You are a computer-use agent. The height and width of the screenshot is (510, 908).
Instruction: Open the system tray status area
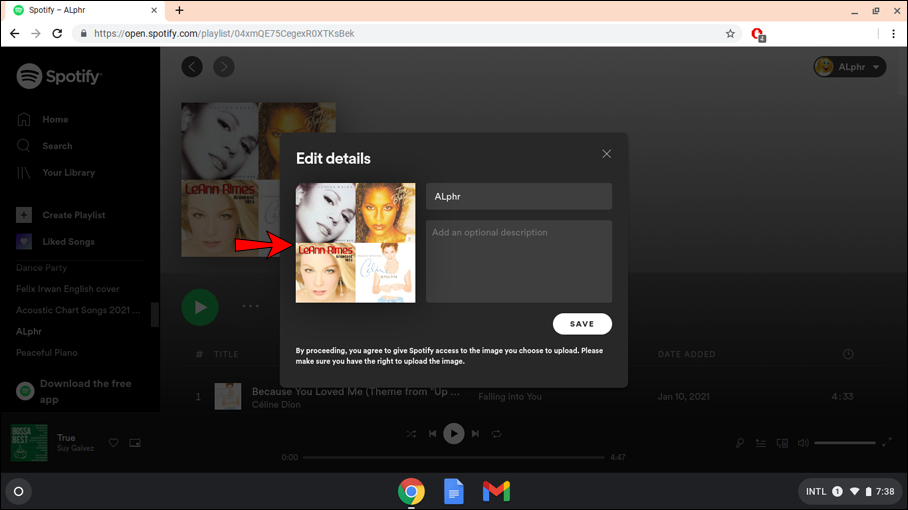[x=850, y=491]
